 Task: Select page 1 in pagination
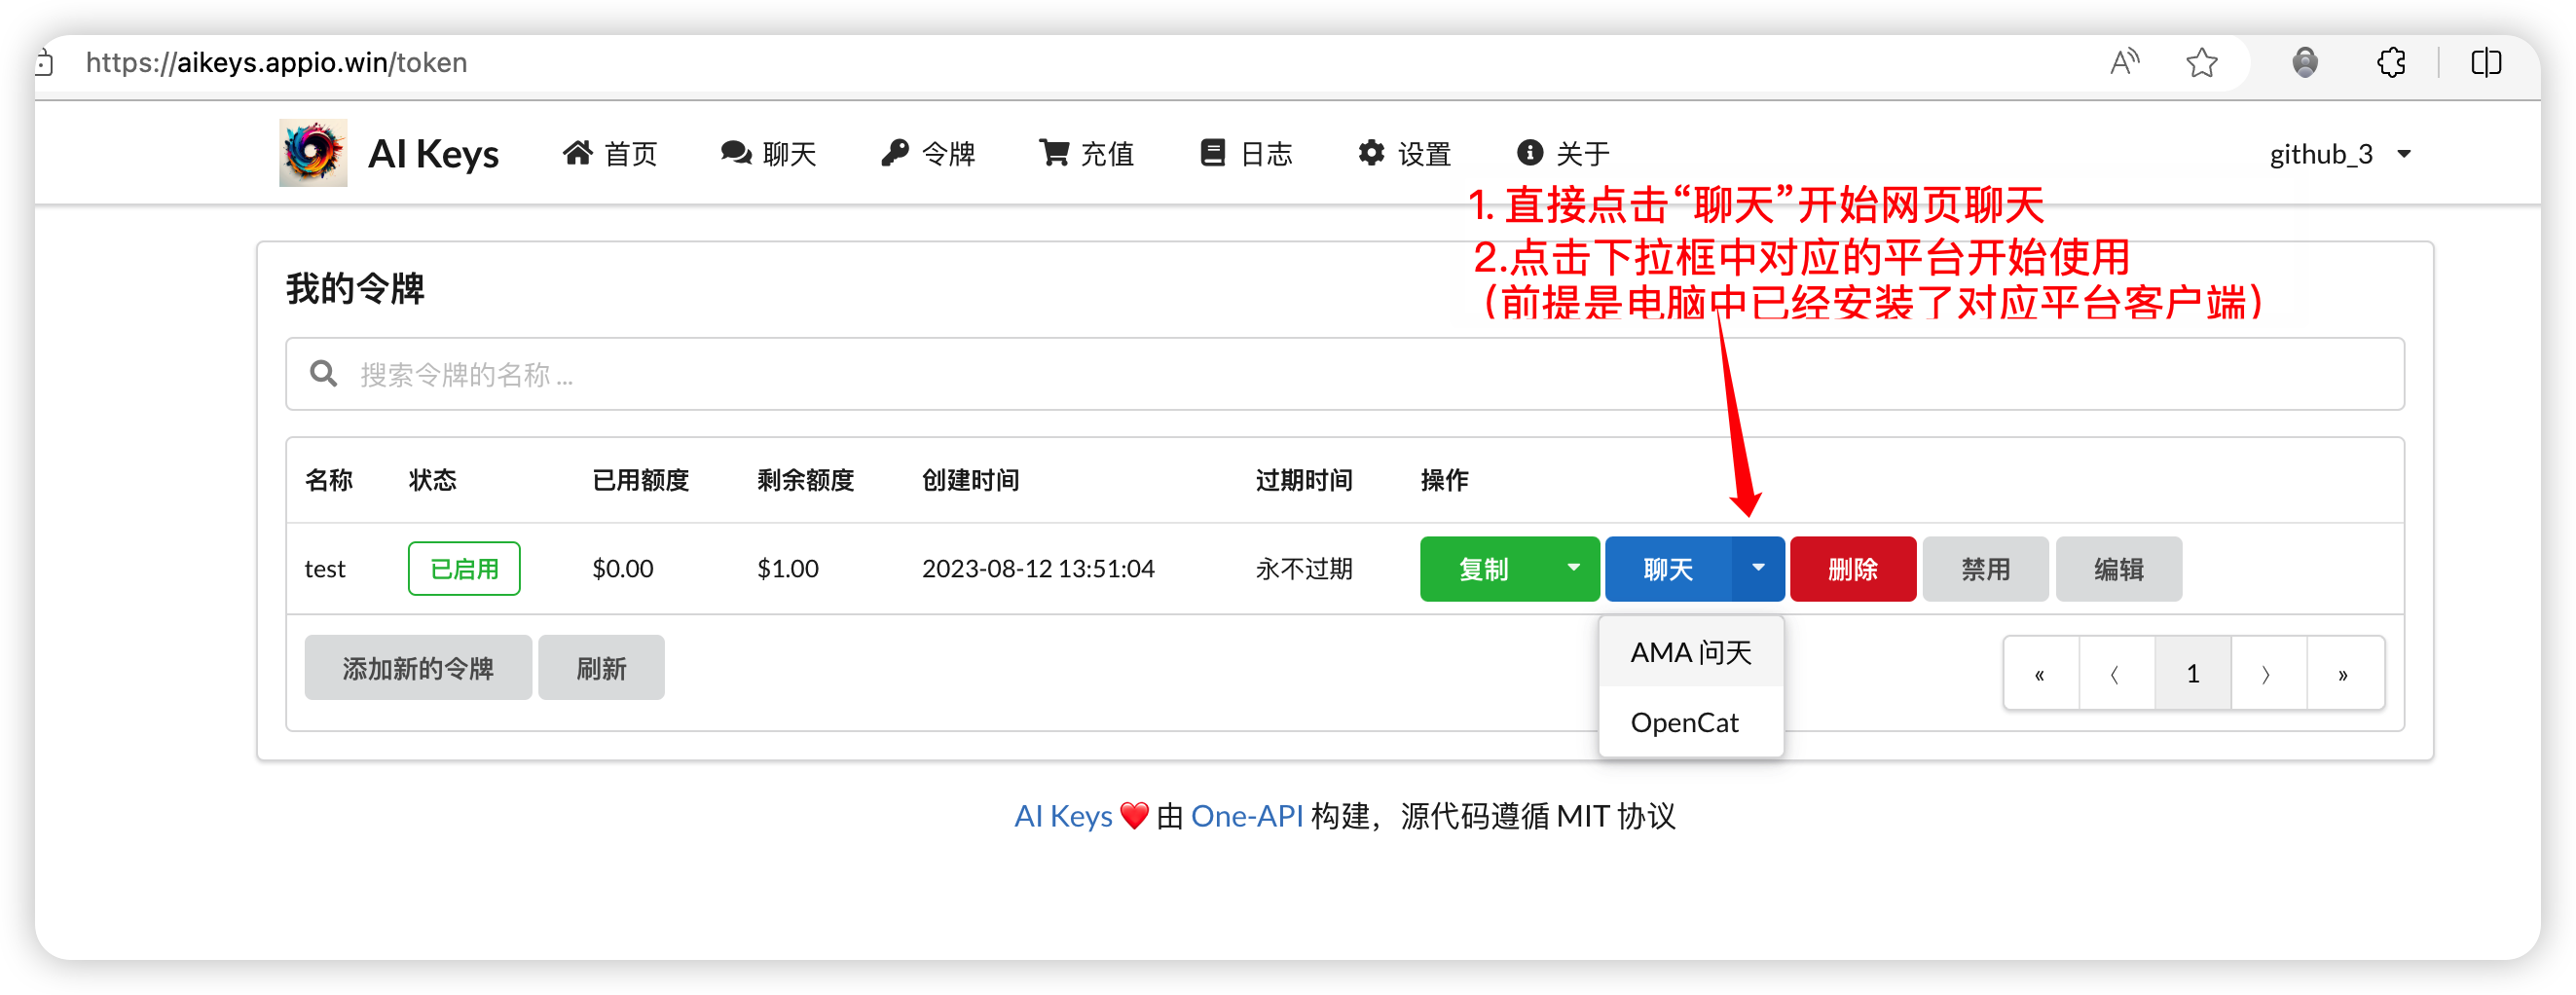coord(2192,674)
